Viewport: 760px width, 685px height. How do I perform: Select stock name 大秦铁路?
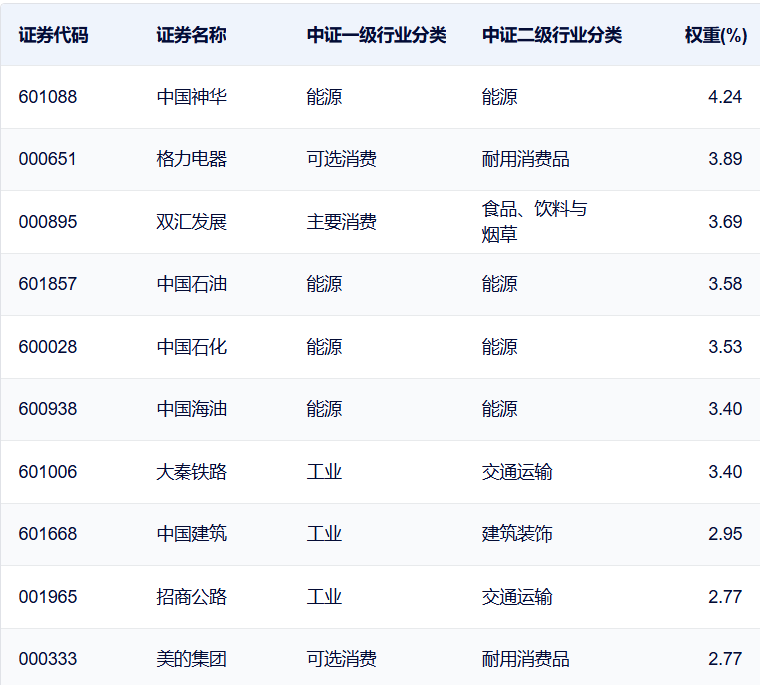point(191,472)
